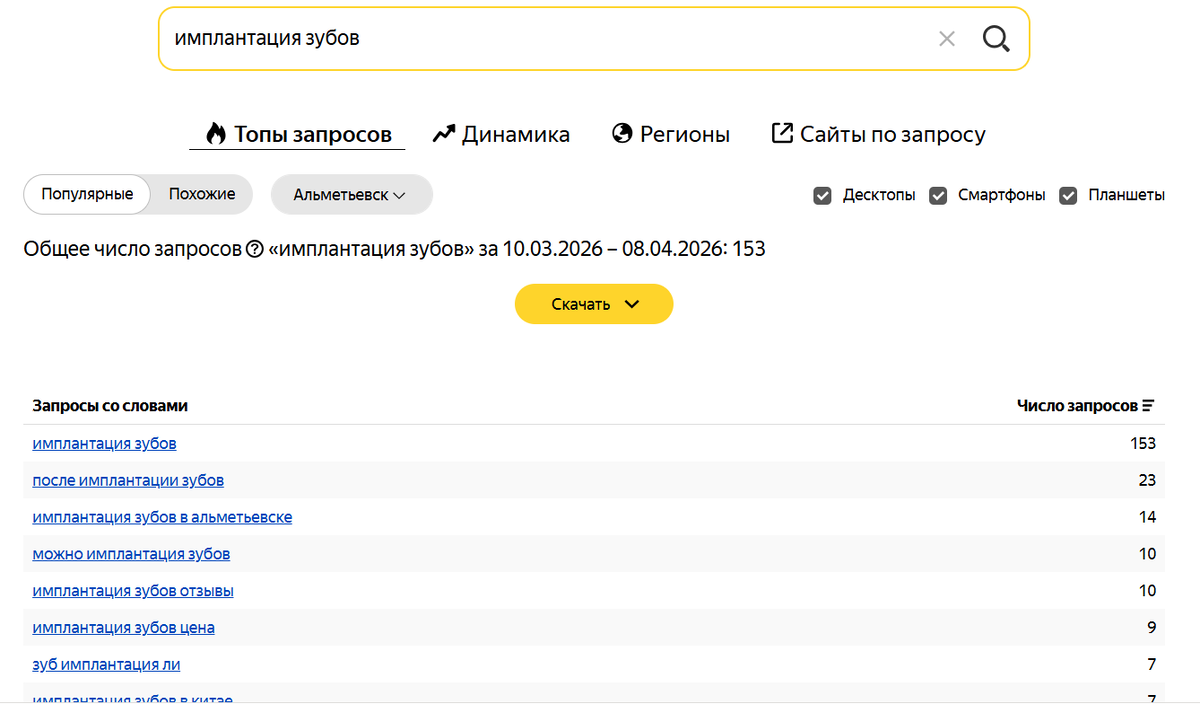Click the flame icon of Топы запросов
This screenshot has width=1200, height=704.
tap(216, 134)
